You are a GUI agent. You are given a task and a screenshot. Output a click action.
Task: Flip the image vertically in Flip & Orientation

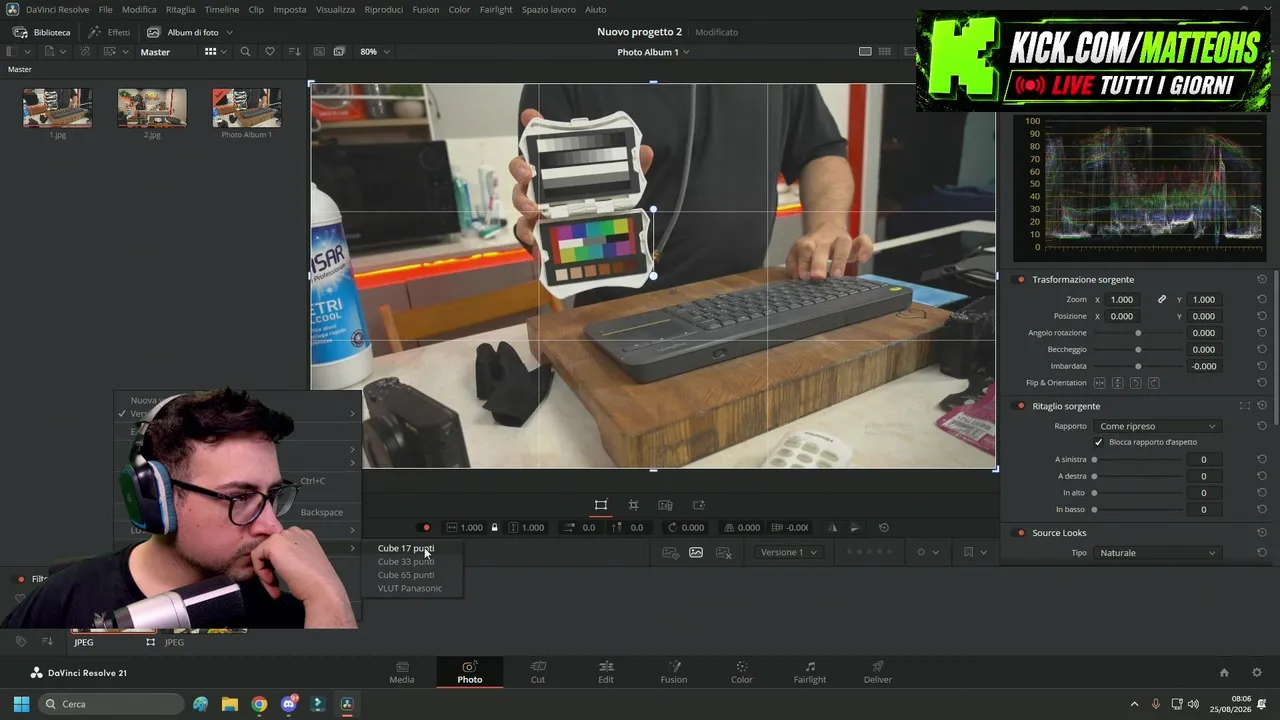click(1118, 383)
